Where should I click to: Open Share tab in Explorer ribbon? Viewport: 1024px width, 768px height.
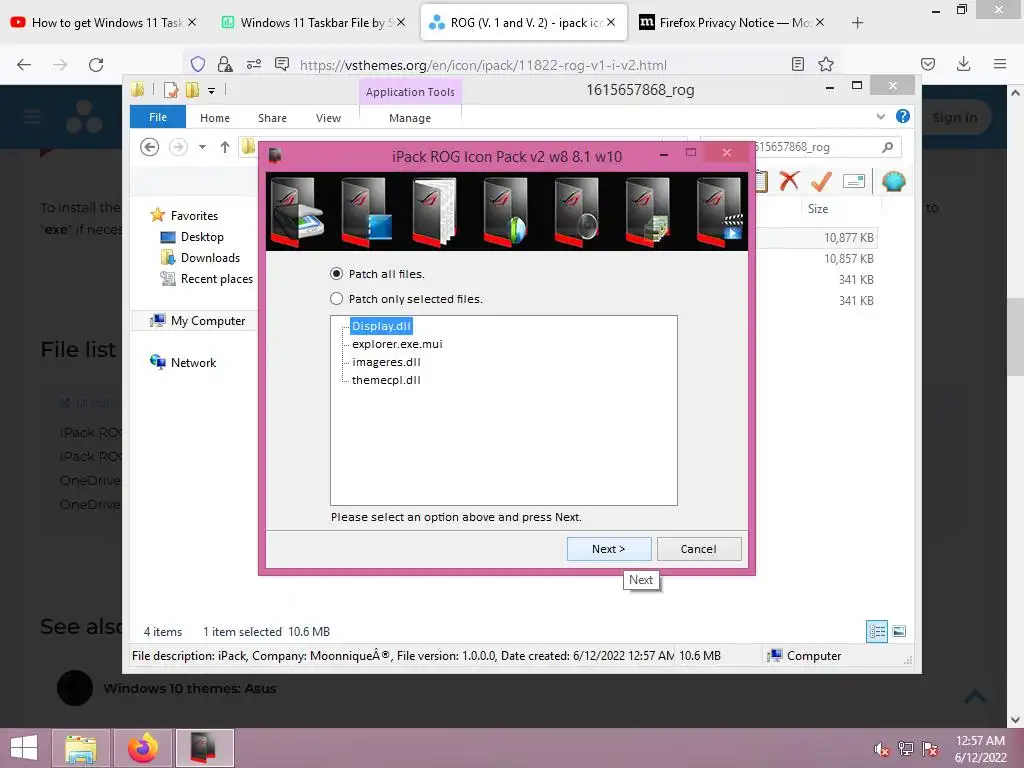[x=272, y=118]
